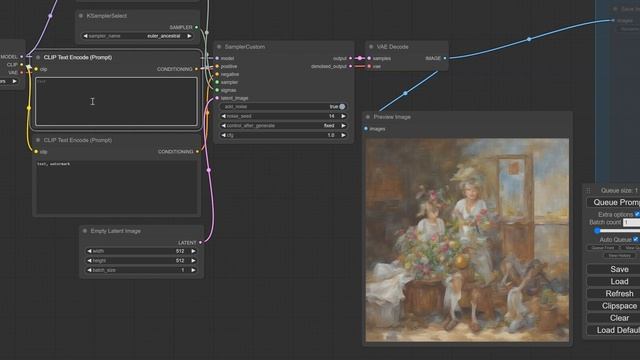Click the generated painting preview image
The width and height of the screenshot is (640, 360).
coord(467,240)
